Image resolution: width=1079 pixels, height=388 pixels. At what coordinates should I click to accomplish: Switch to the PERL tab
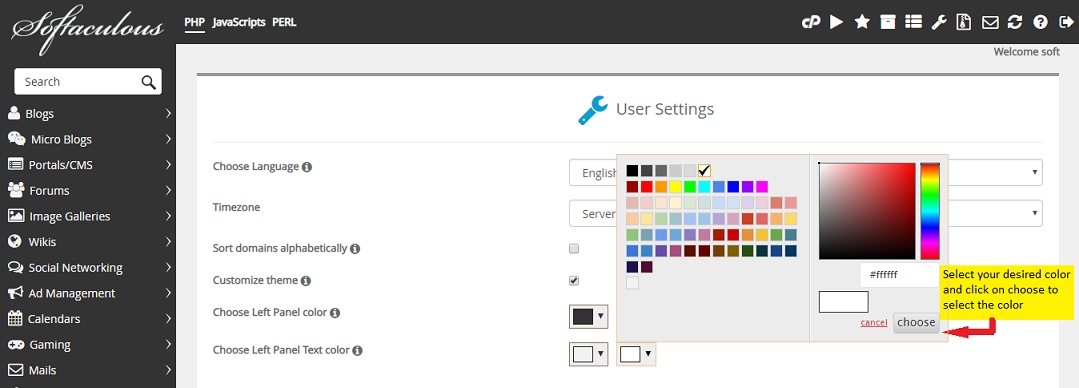(284, 22)
